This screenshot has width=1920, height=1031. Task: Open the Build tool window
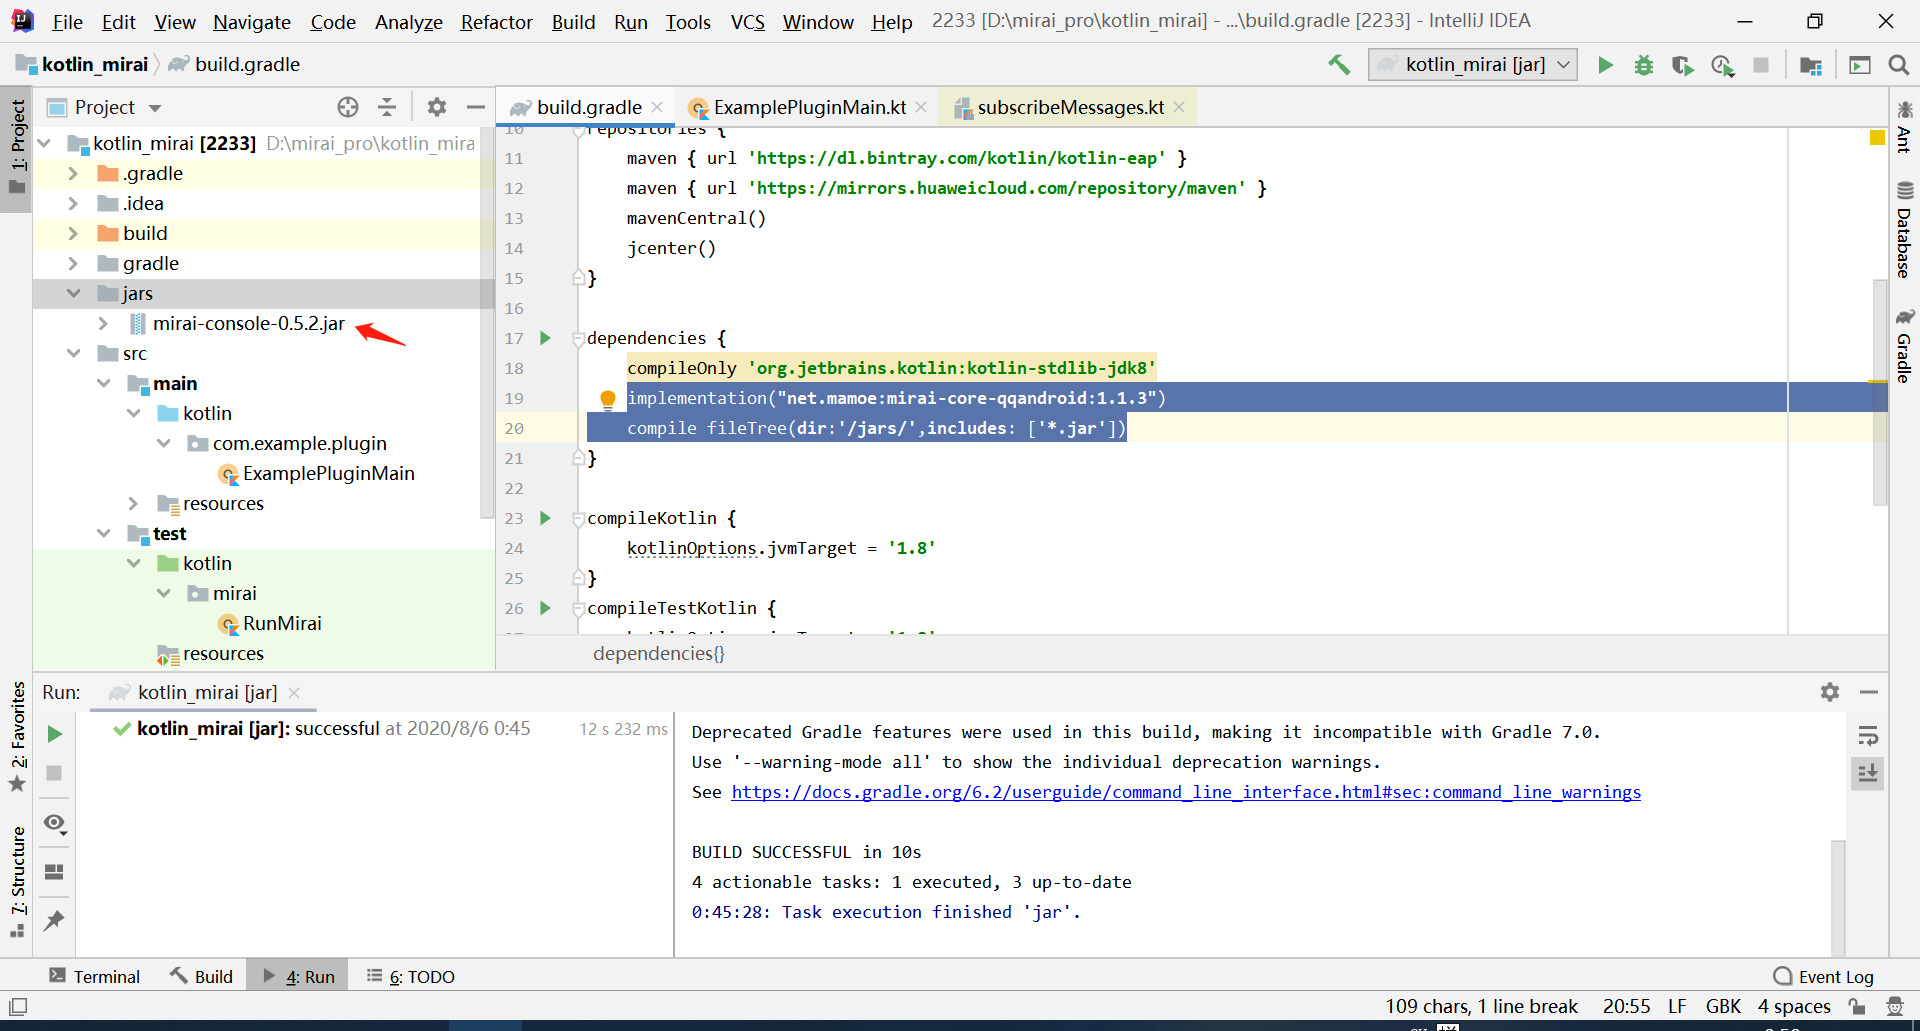pyautogui.click(x=201, y=977)
